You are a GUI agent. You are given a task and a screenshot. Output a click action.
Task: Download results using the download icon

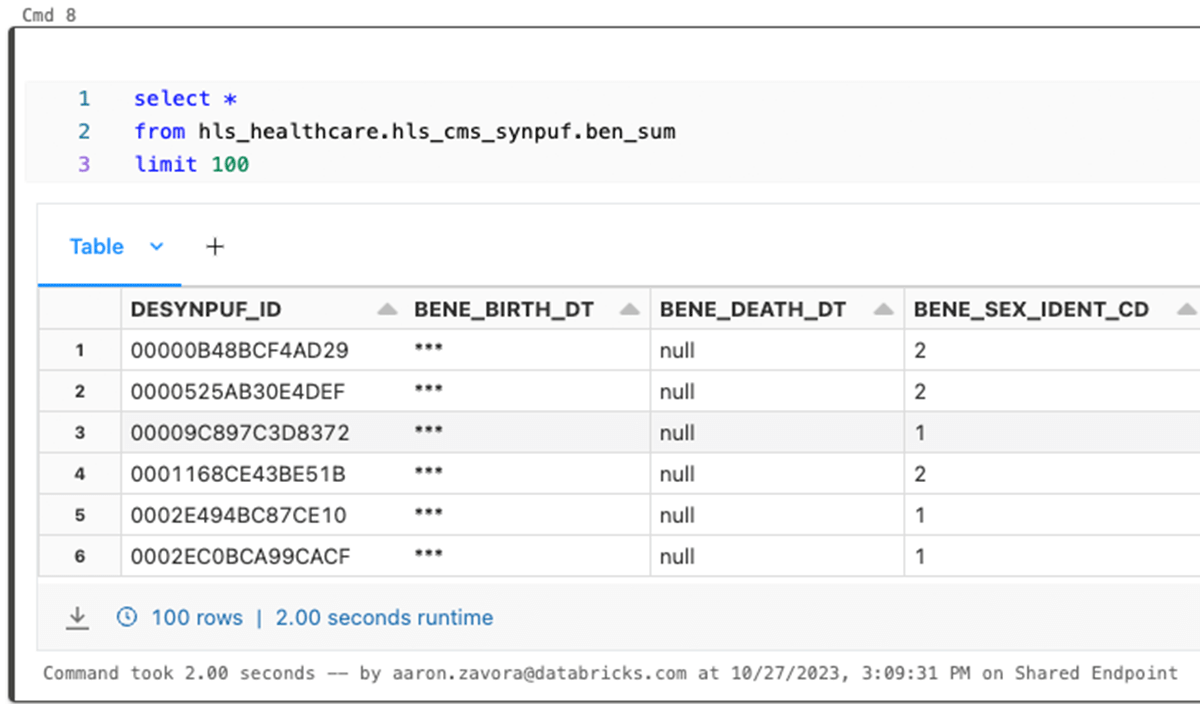pos(77,618)
